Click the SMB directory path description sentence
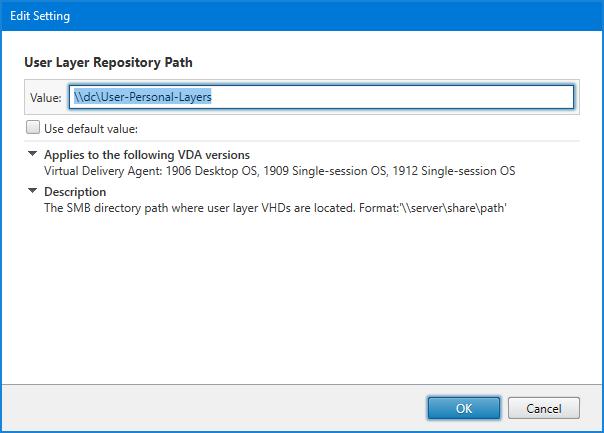 click(x=200, y=208)
